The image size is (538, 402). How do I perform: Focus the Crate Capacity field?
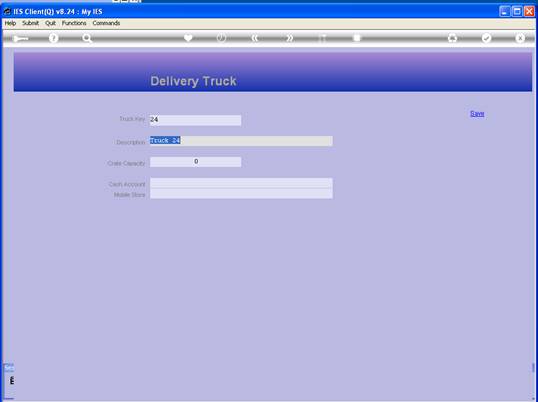click(195, 162)
